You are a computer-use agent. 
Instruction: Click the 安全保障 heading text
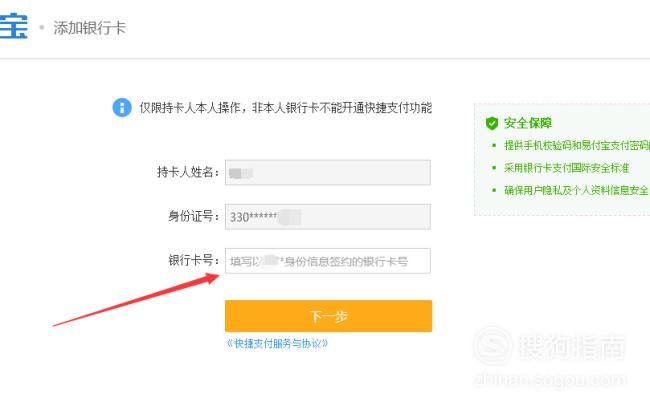[528, 123]
